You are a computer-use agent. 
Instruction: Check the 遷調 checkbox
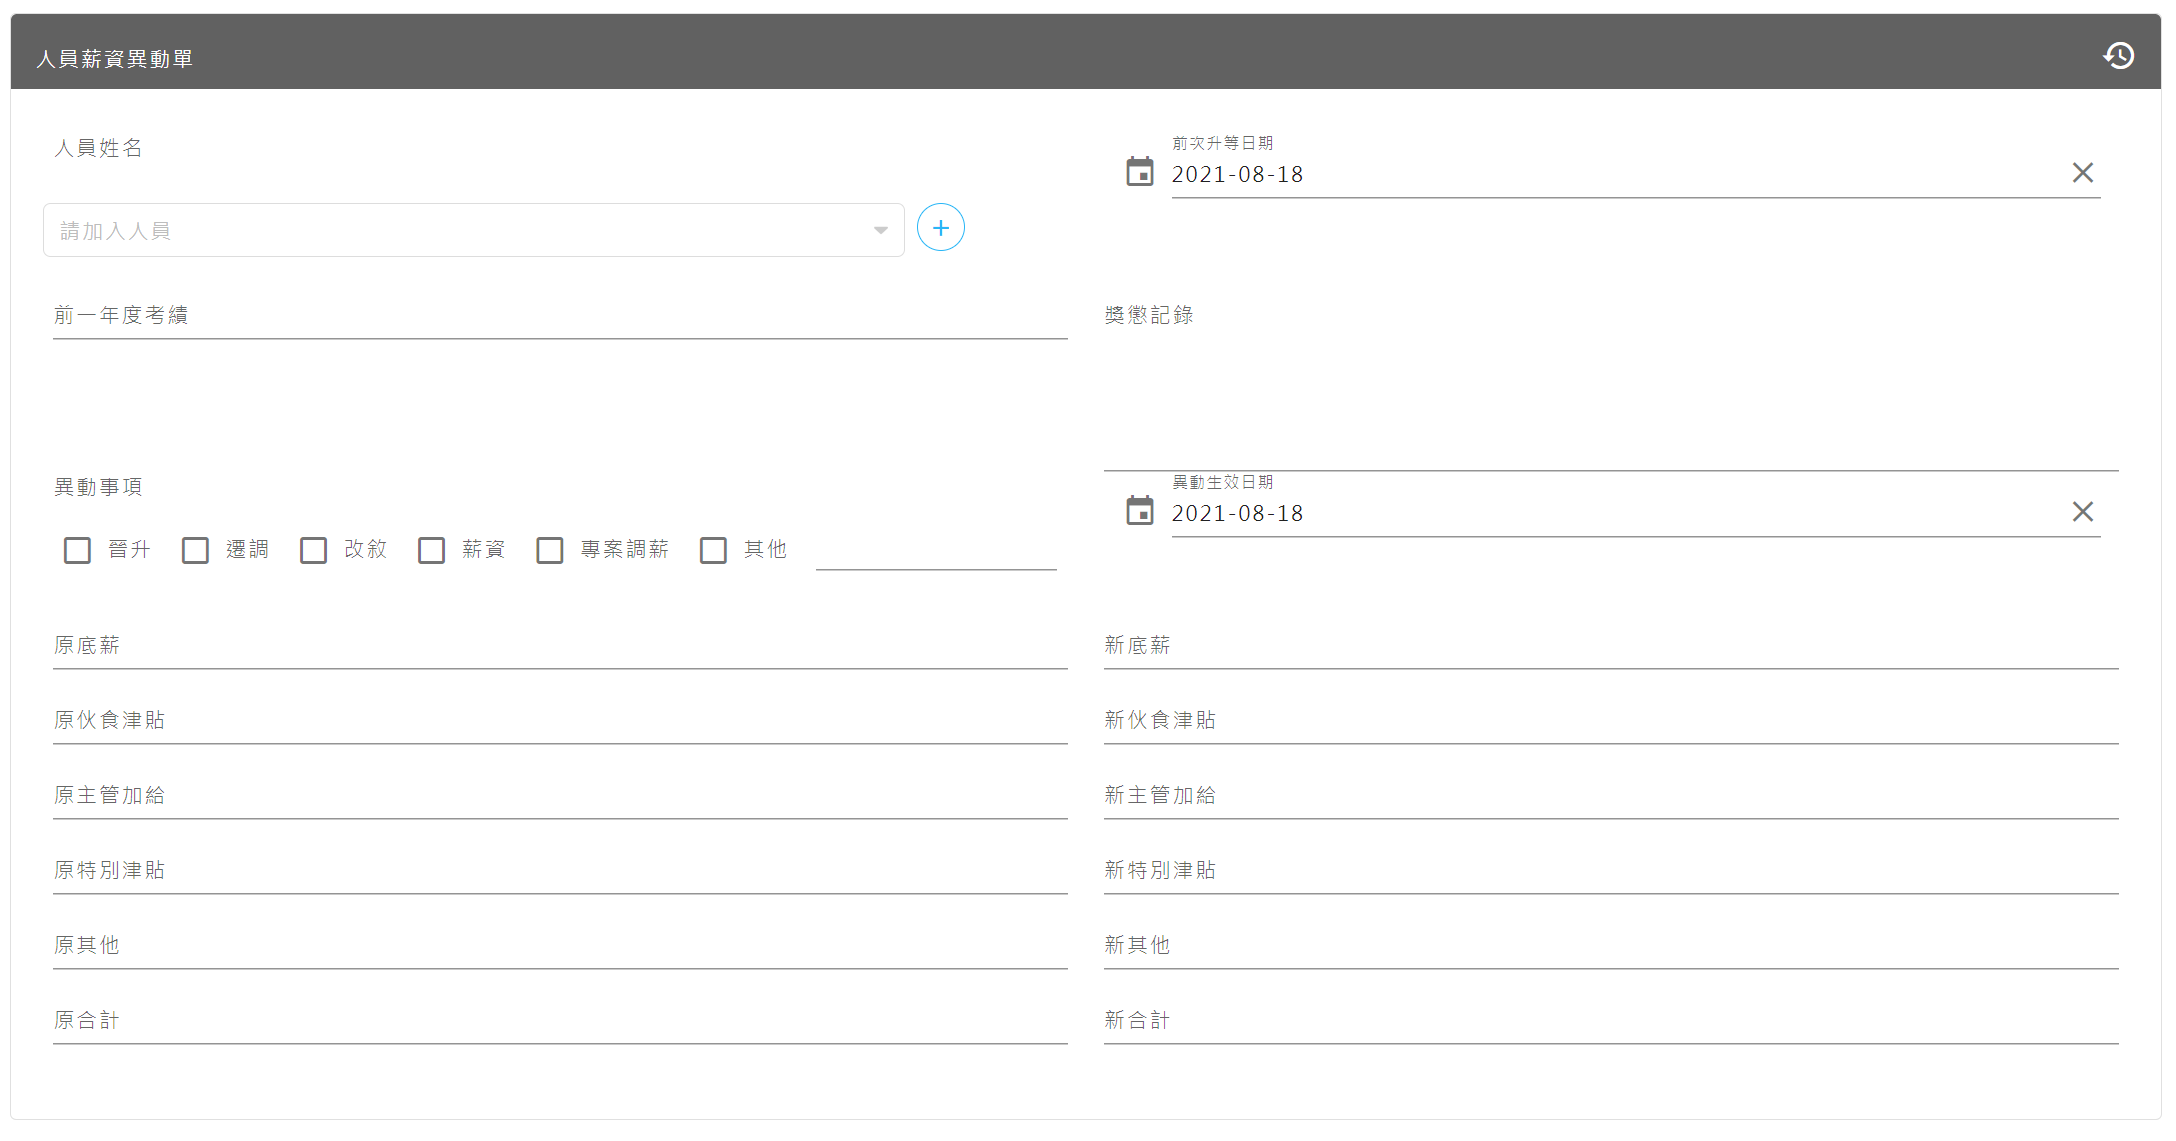click(x=195, y=550)
